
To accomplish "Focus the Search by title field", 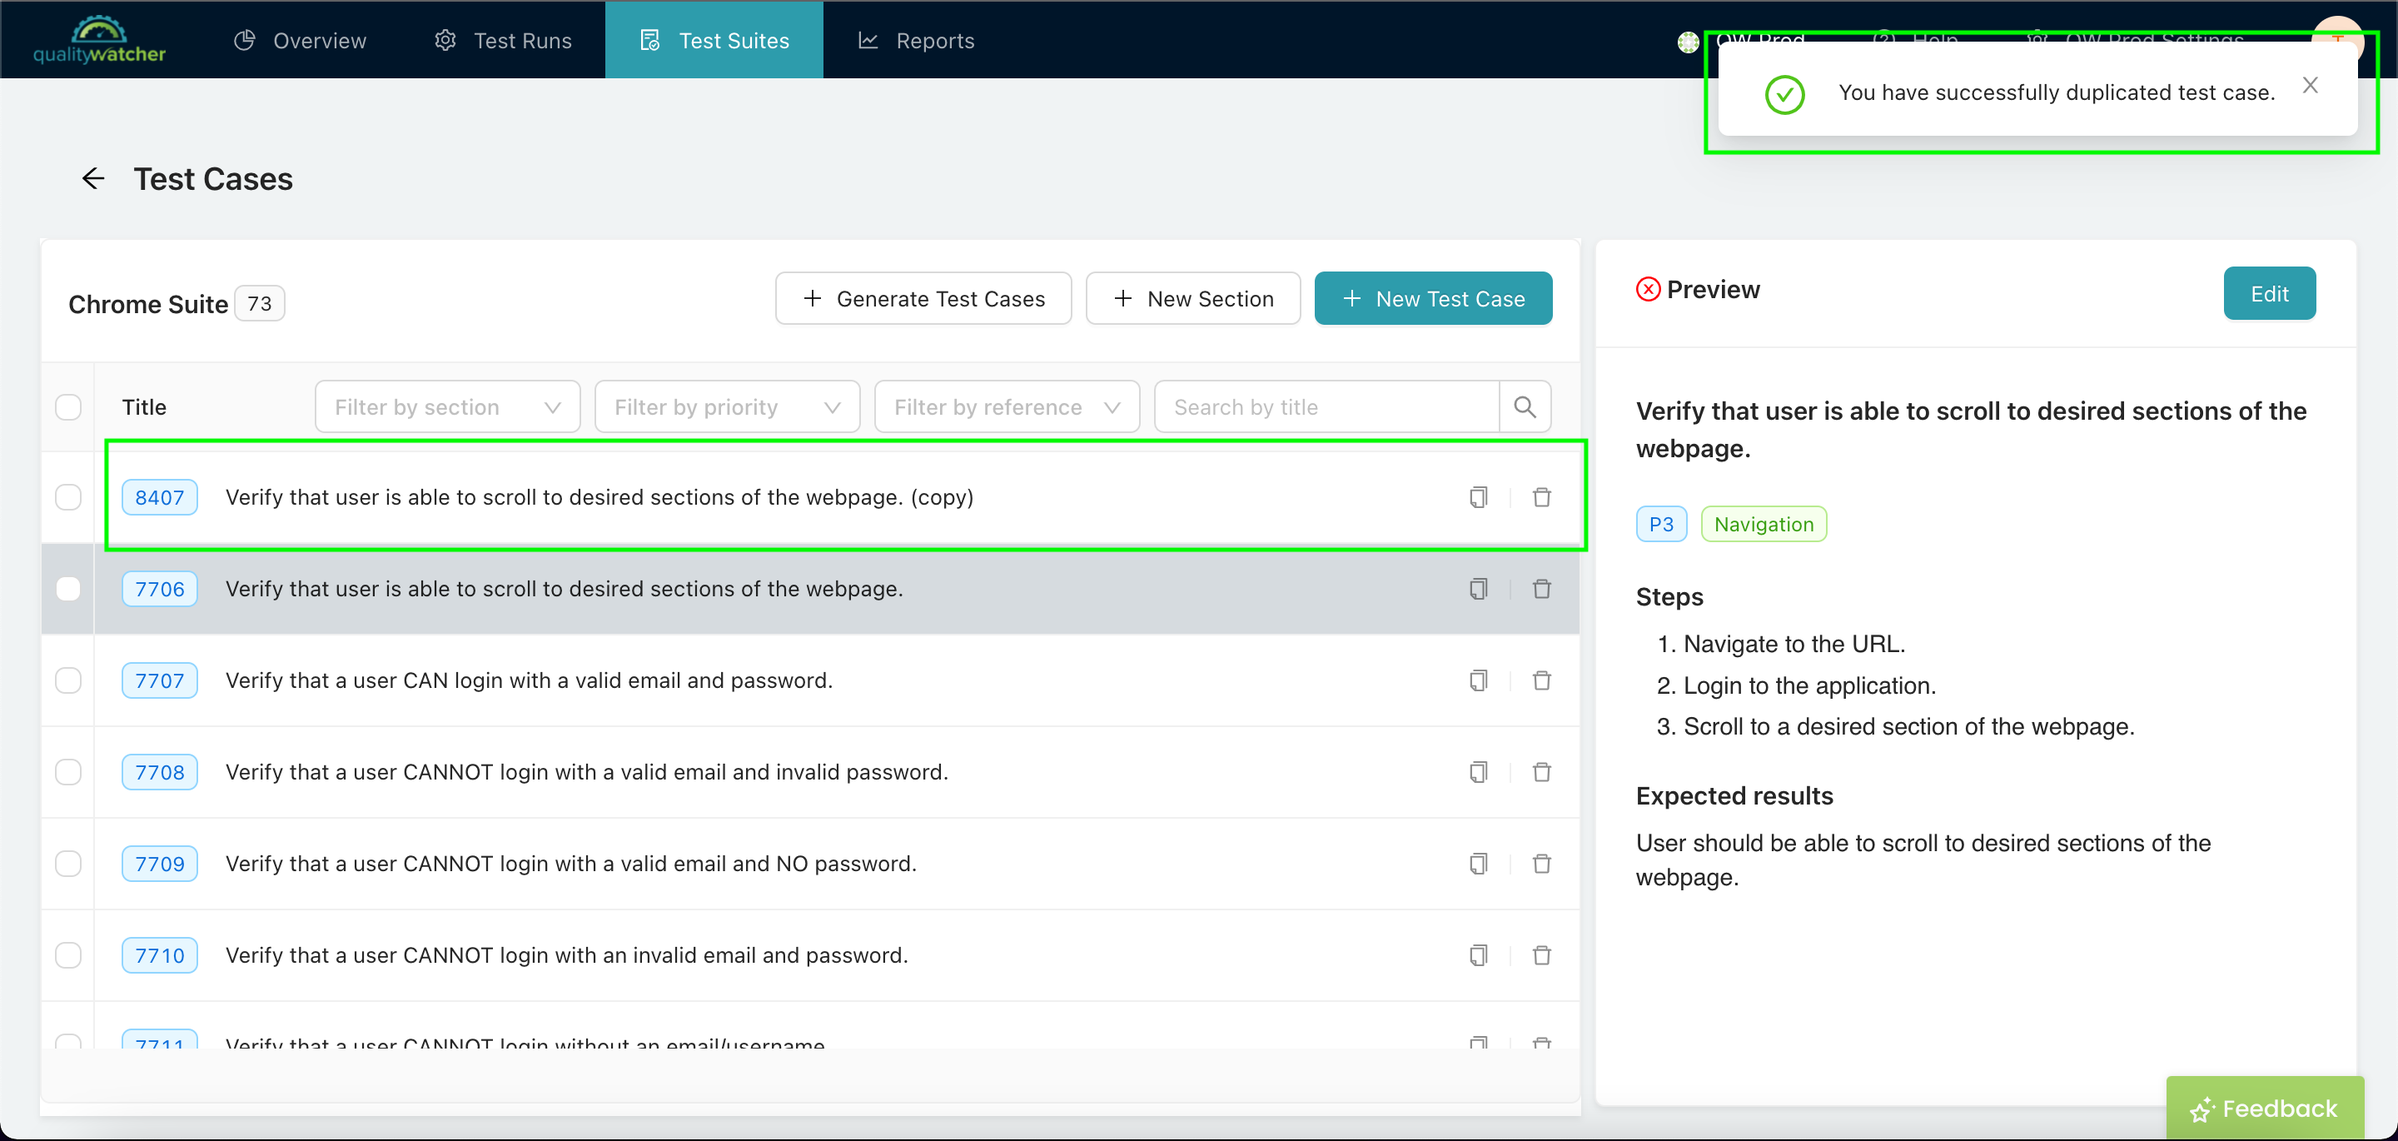I will pos(1327,407).
